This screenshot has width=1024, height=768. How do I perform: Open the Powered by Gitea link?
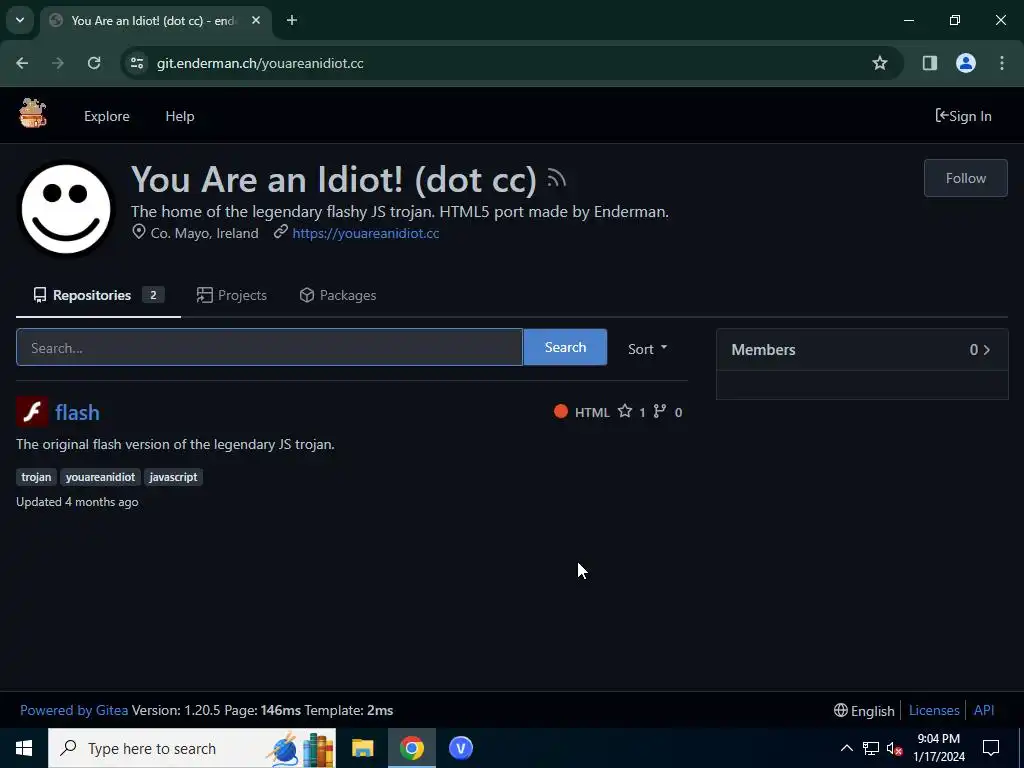(74, 710)
